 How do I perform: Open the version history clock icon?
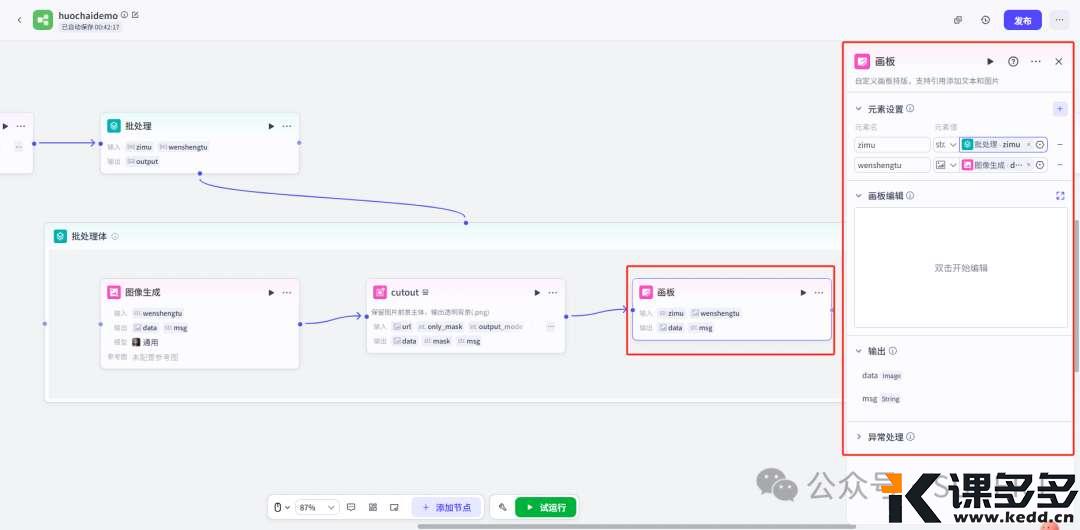(x=985, y=20)
